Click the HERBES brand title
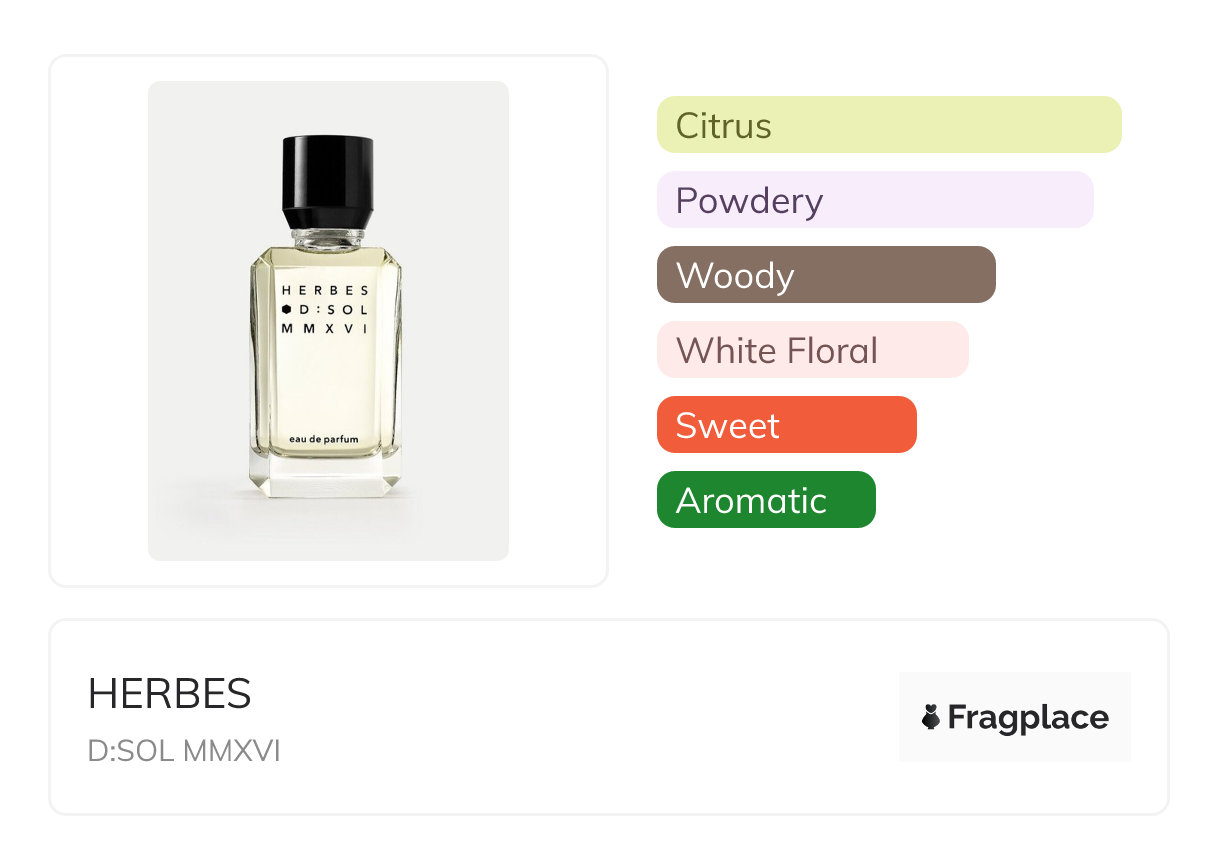 click(170, 693)
